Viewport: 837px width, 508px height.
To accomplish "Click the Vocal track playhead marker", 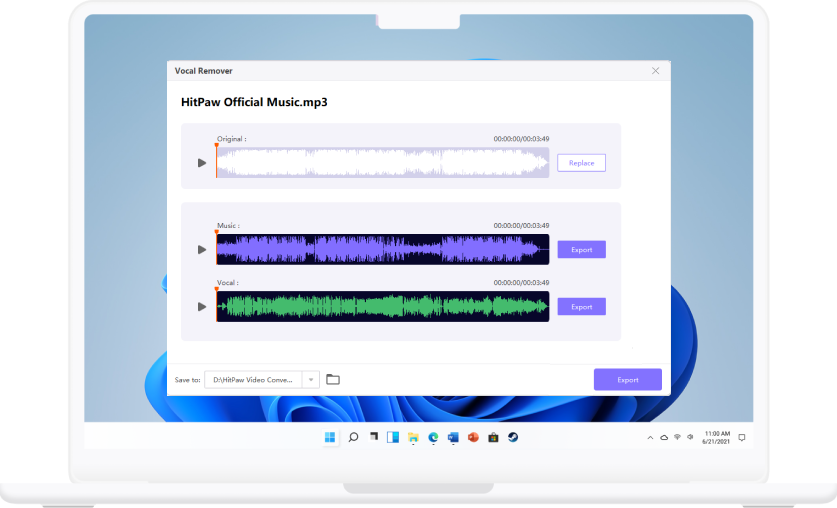I will point(216,289).
